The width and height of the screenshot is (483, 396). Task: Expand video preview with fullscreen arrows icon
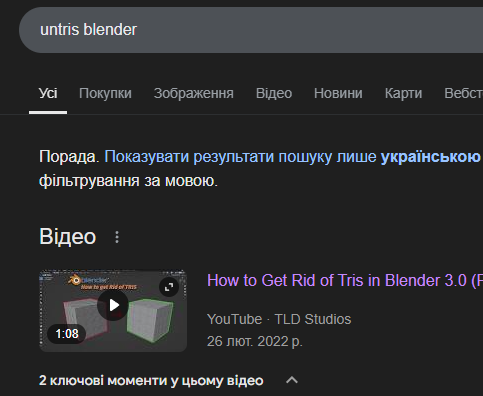pyautogui.click(x=169, y=287)
